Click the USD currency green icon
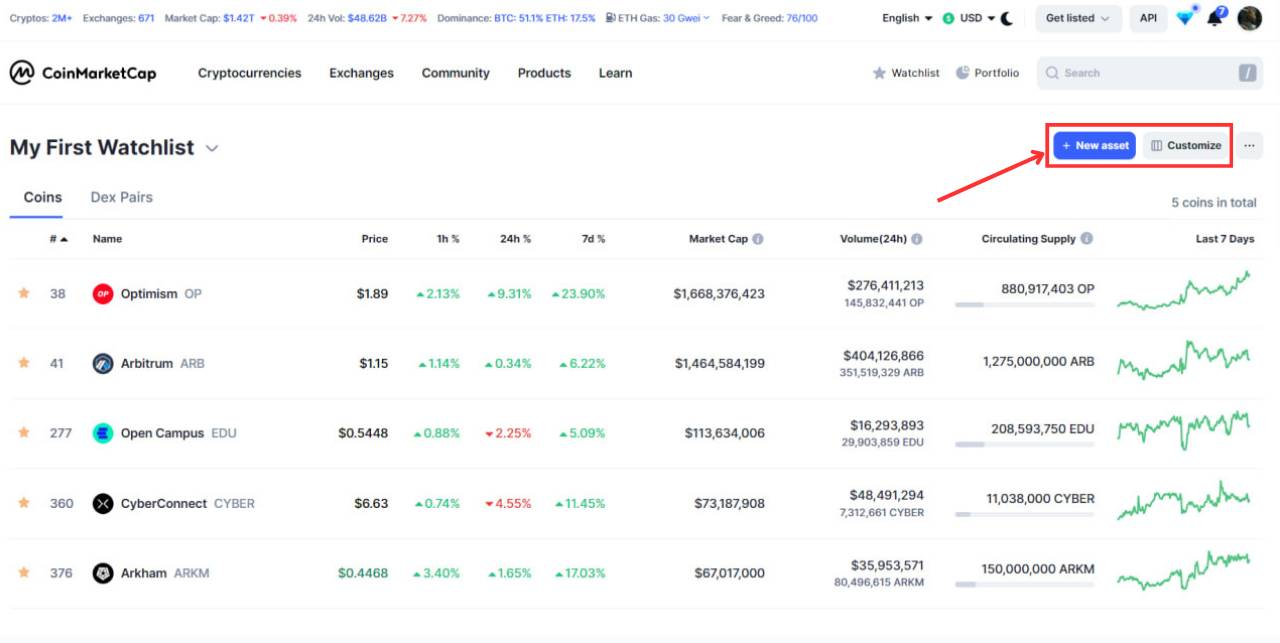This screenshot has width=1280, height=643. pos(948,18)
